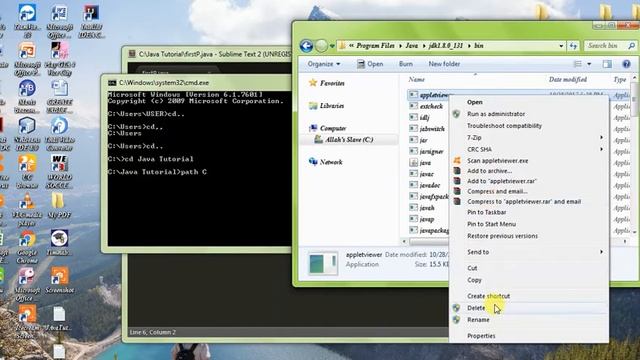The width and height of the screenshot is (640, 360).
Task: Click the Open toolbar button
Action: point(370,64)
